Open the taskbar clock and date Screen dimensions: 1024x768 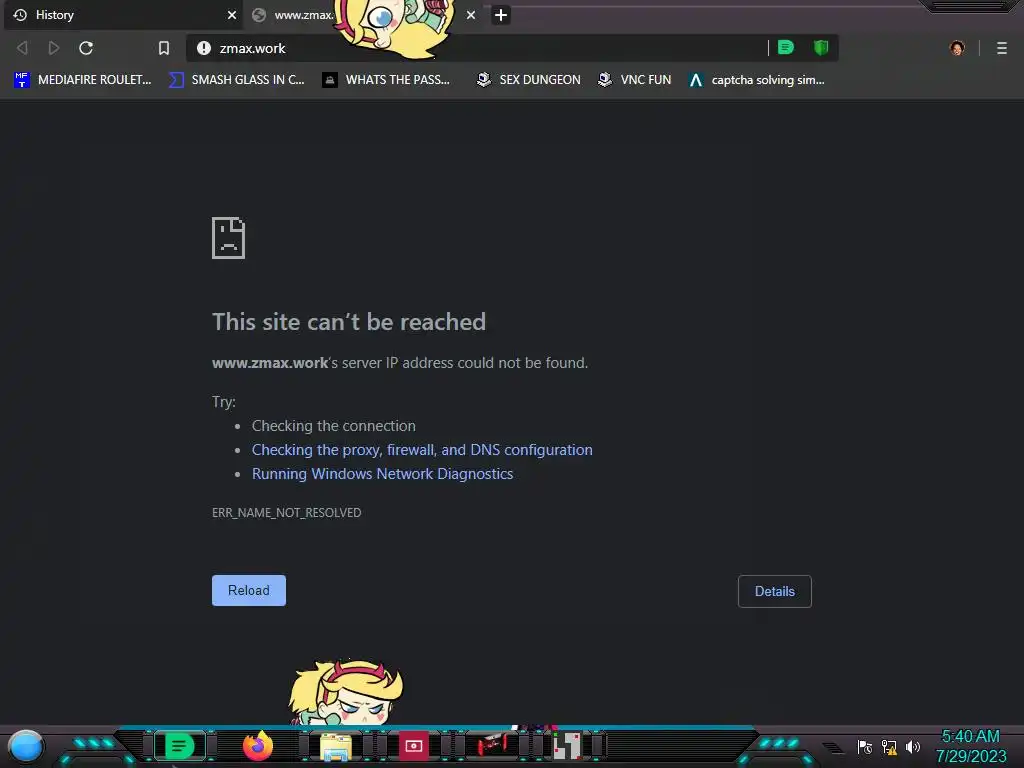(971, 746)
